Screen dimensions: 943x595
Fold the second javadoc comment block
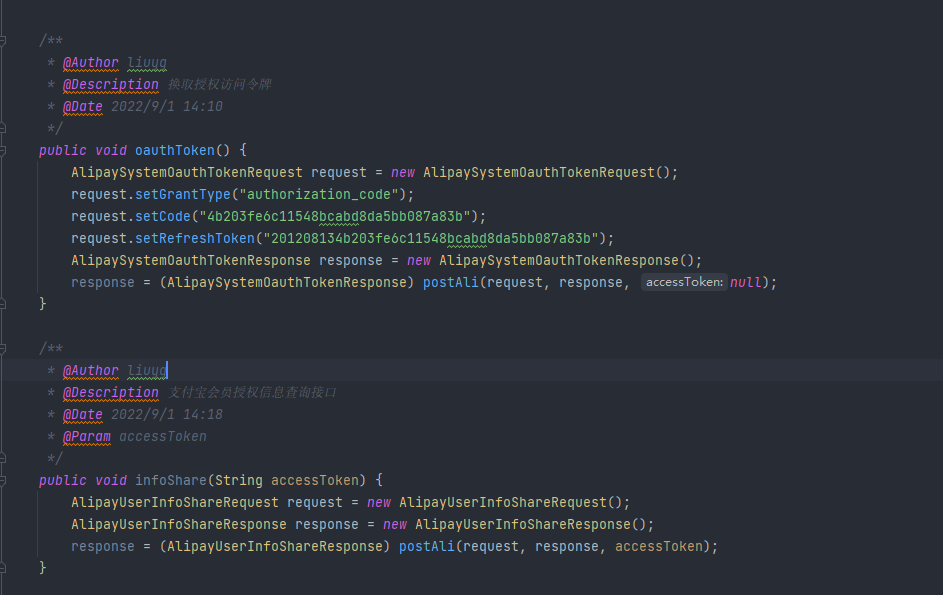pyautogui.click(x=3, y=348)
